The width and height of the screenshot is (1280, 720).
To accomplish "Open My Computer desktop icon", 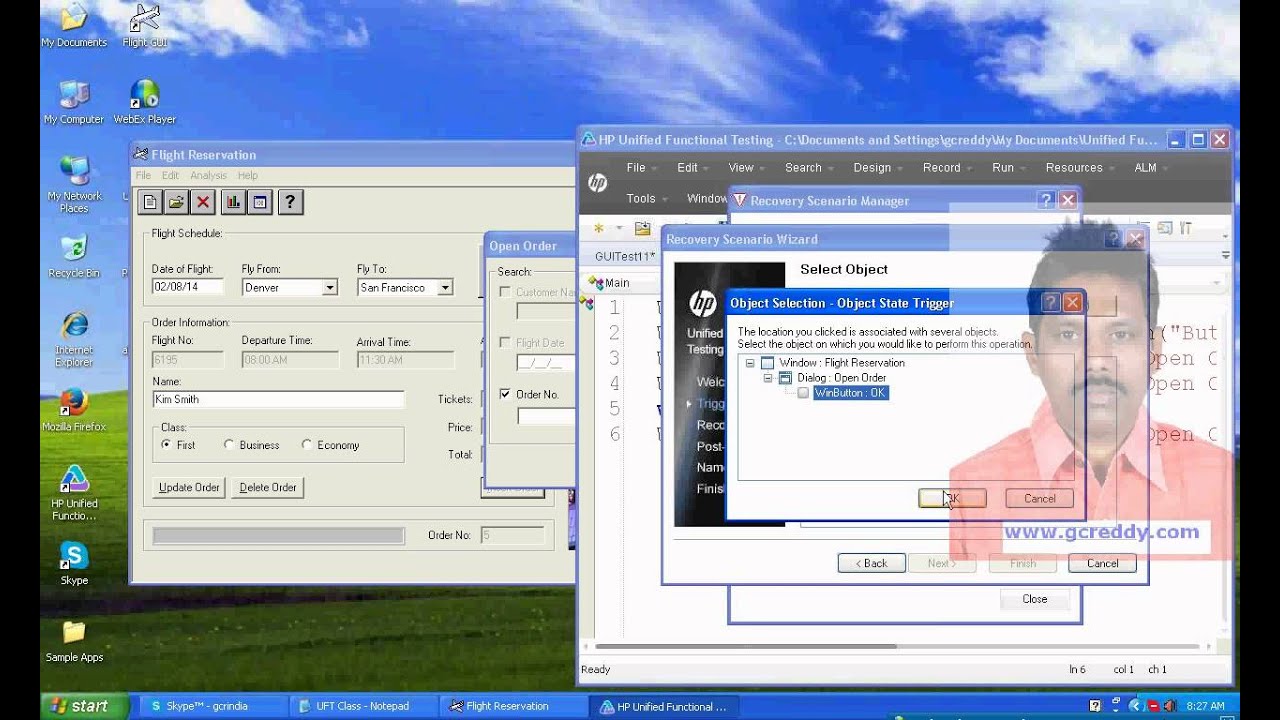I will coord(74,103).
